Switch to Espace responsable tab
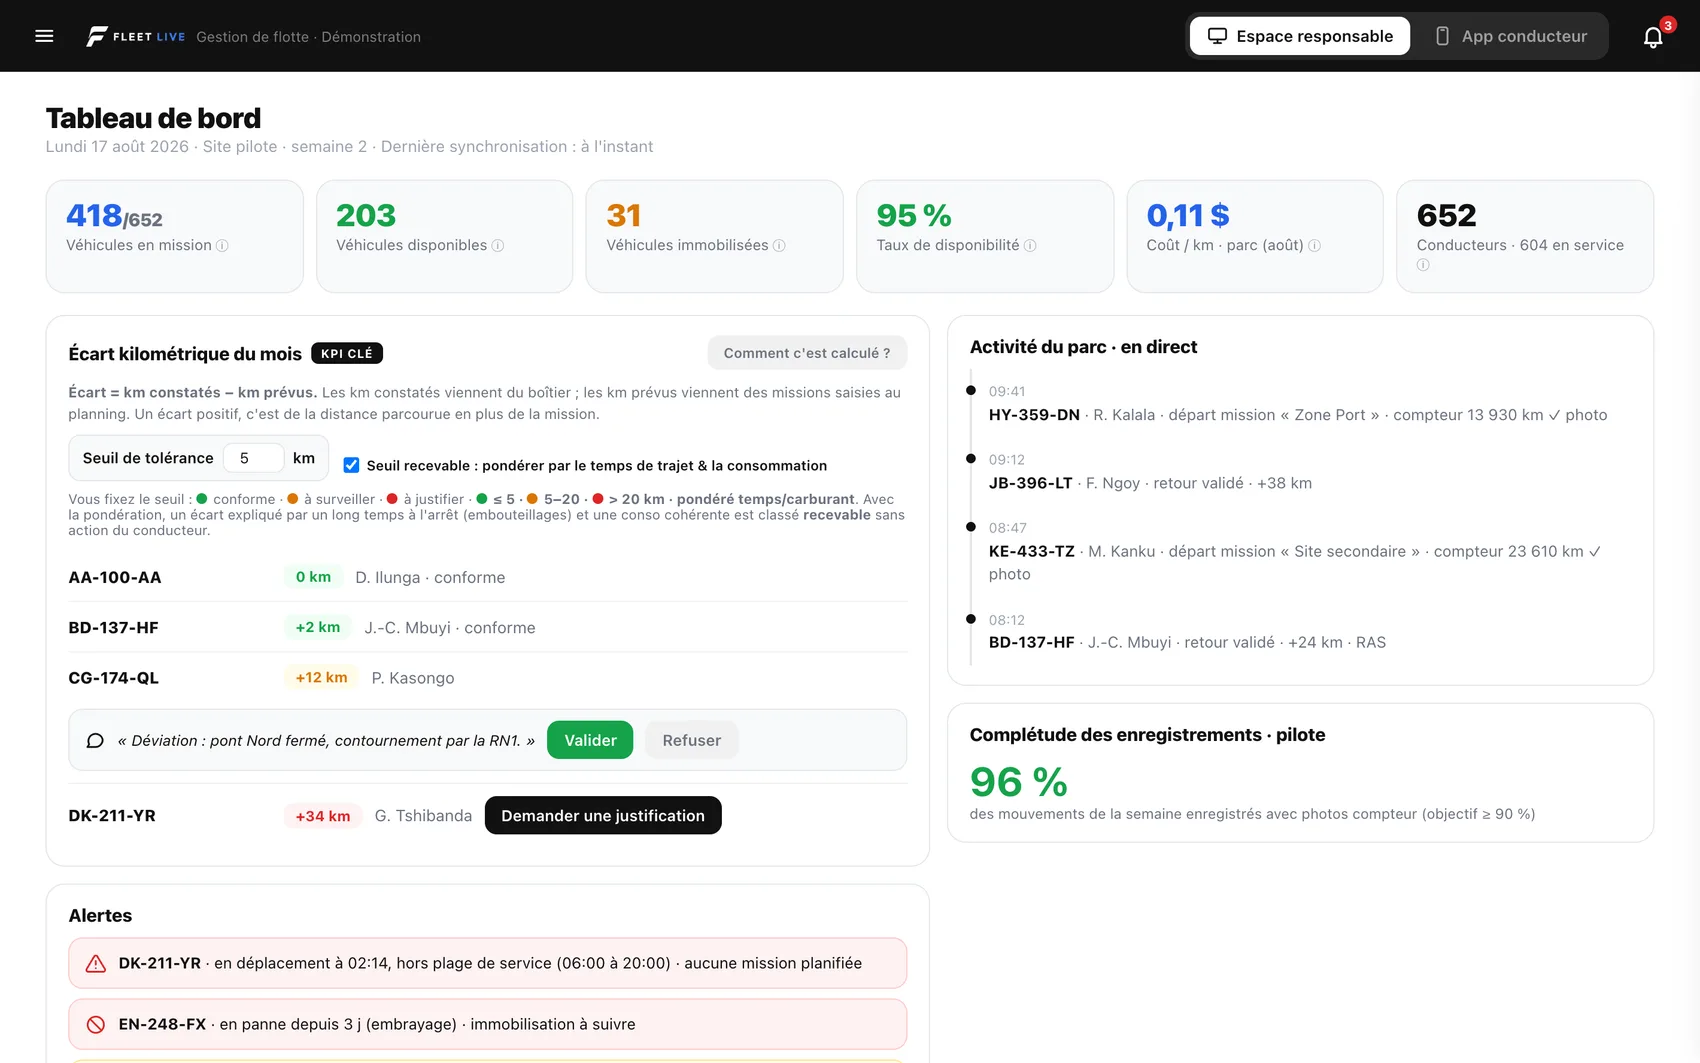Image resolution: width=1700 pixels, height=1063 pixels. click(x=1300, y=36)
